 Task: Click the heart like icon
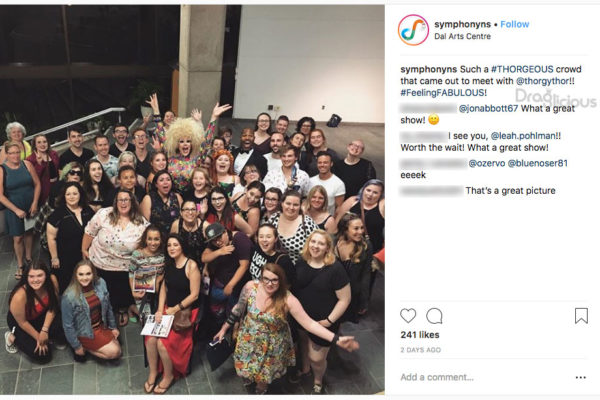point(408,316)
